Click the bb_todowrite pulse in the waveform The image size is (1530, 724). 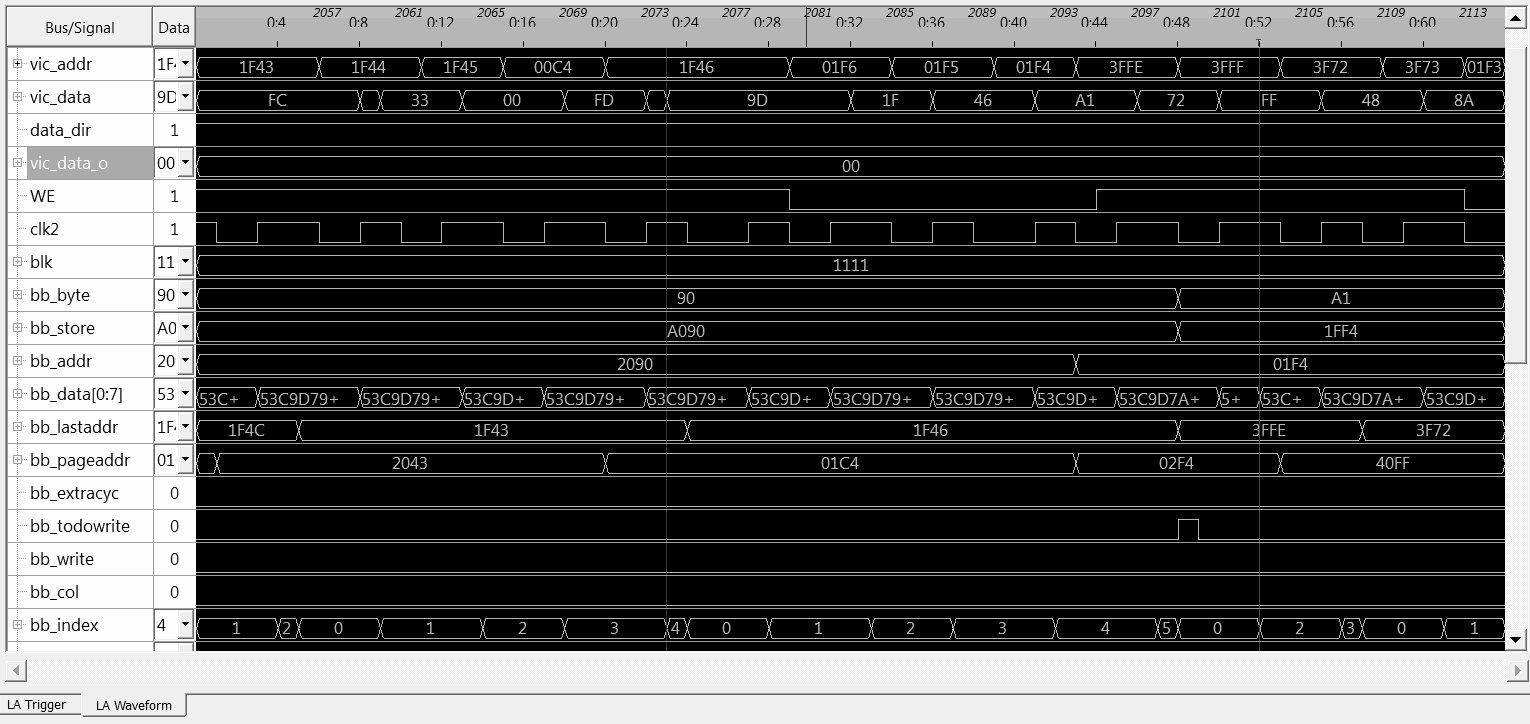coord(1188,529)
